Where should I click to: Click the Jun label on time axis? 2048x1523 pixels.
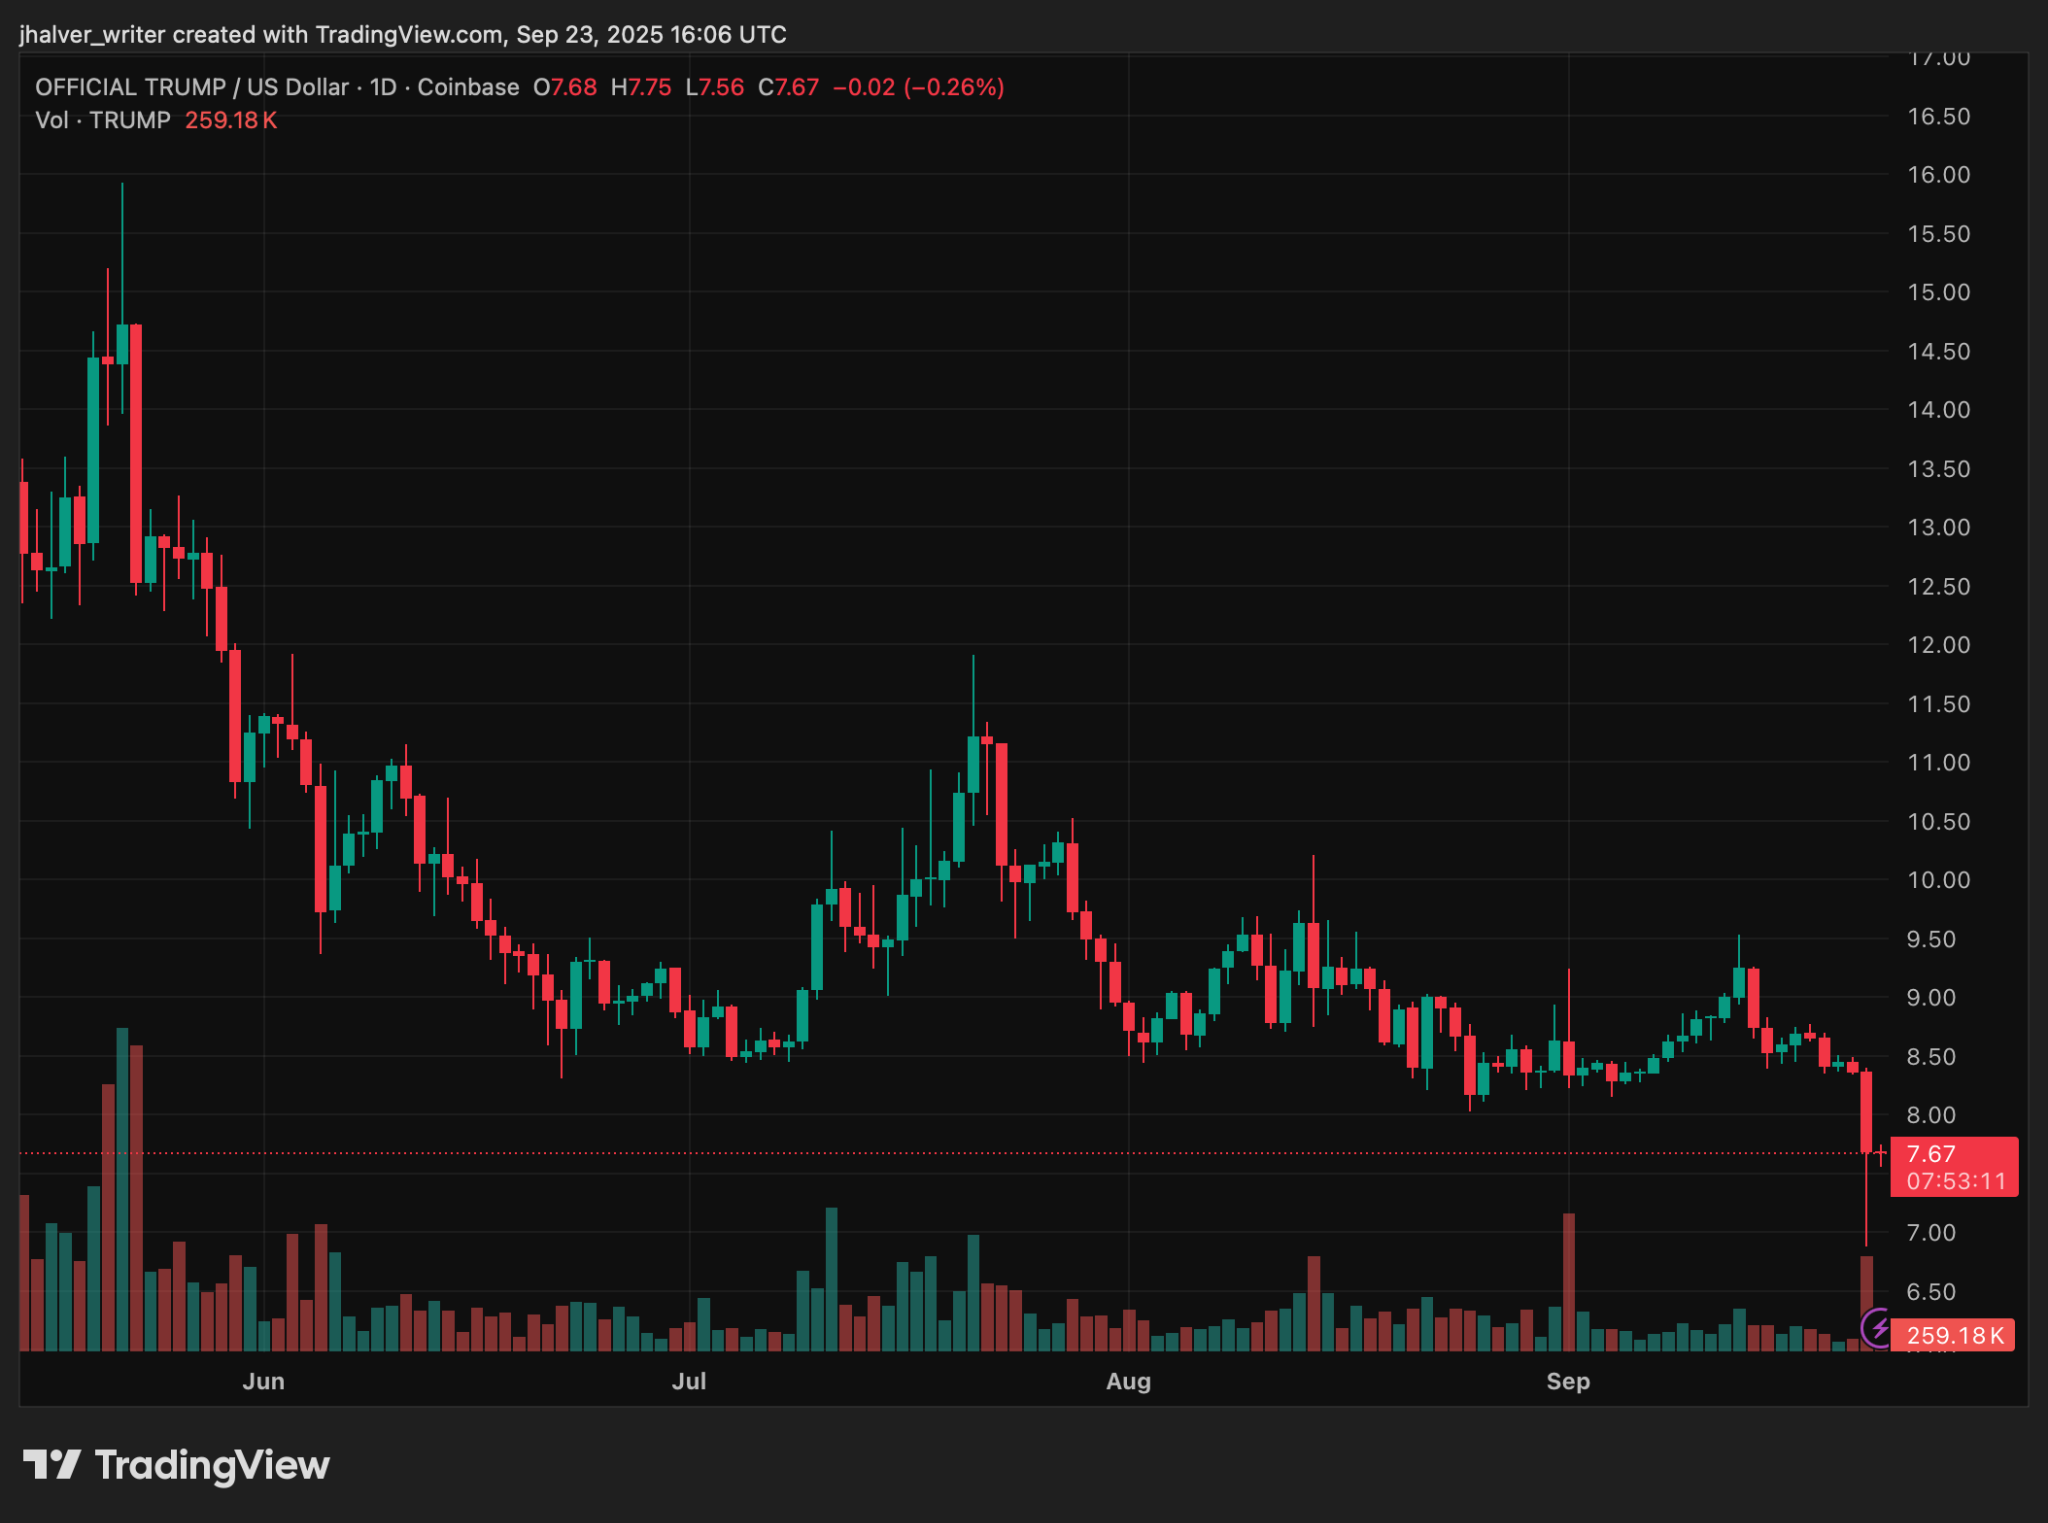click(x=264, y=1381)
